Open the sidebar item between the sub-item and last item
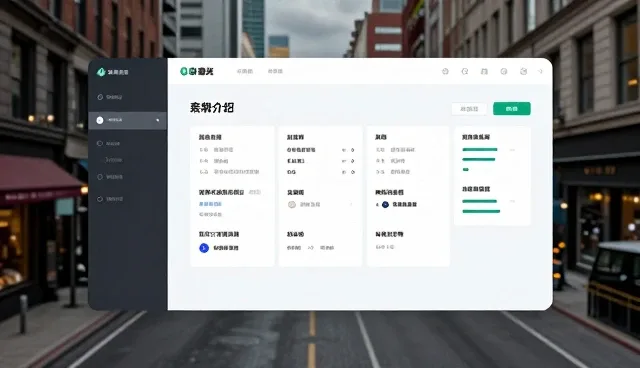The width and height of the screenshot is (640, 368). [109, 177]
